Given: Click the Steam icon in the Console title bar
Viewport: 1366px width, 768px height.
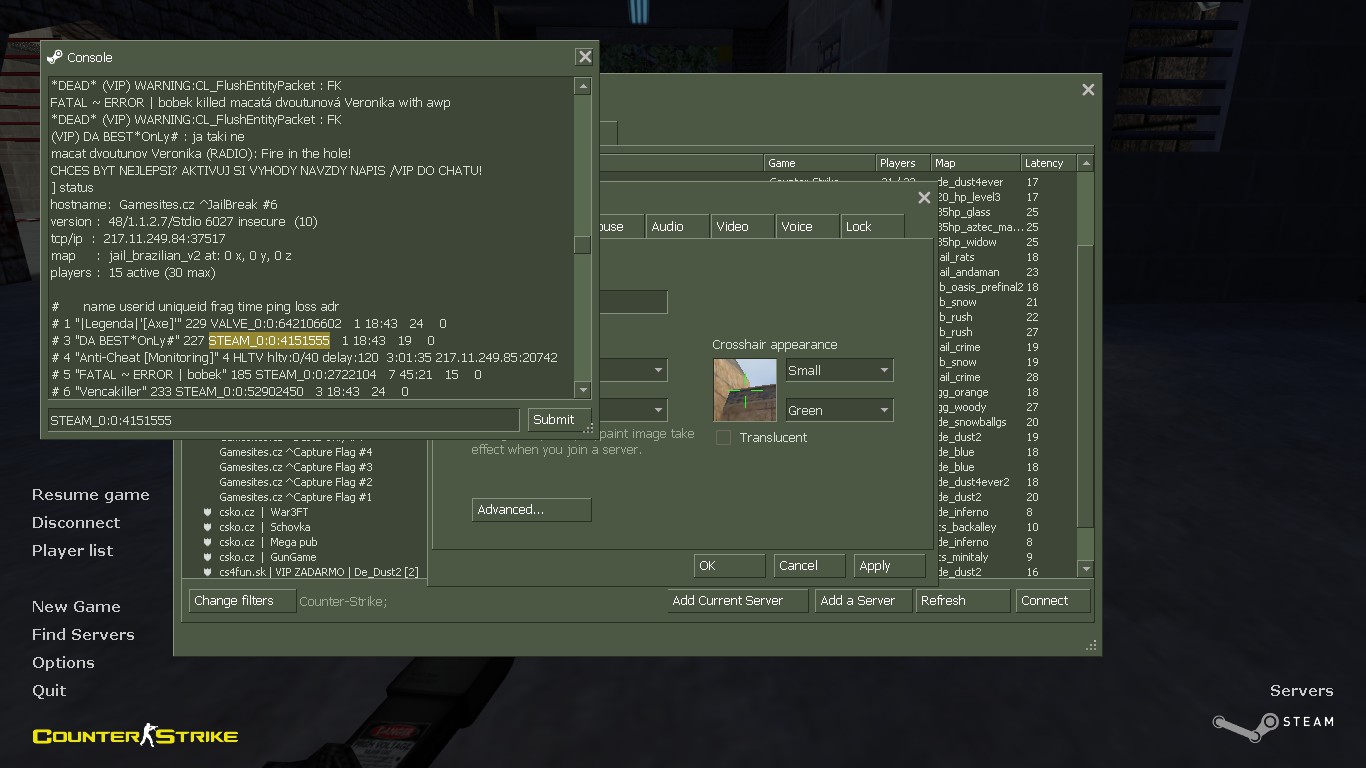Looking at the screenshot, I should pos(55,57).
